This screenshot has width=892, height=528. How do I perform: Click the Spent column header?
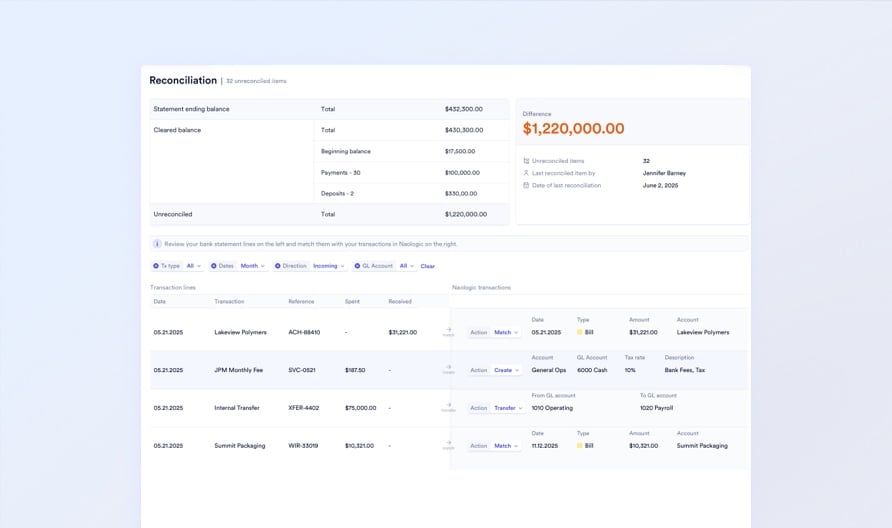(x=352, y=302)
